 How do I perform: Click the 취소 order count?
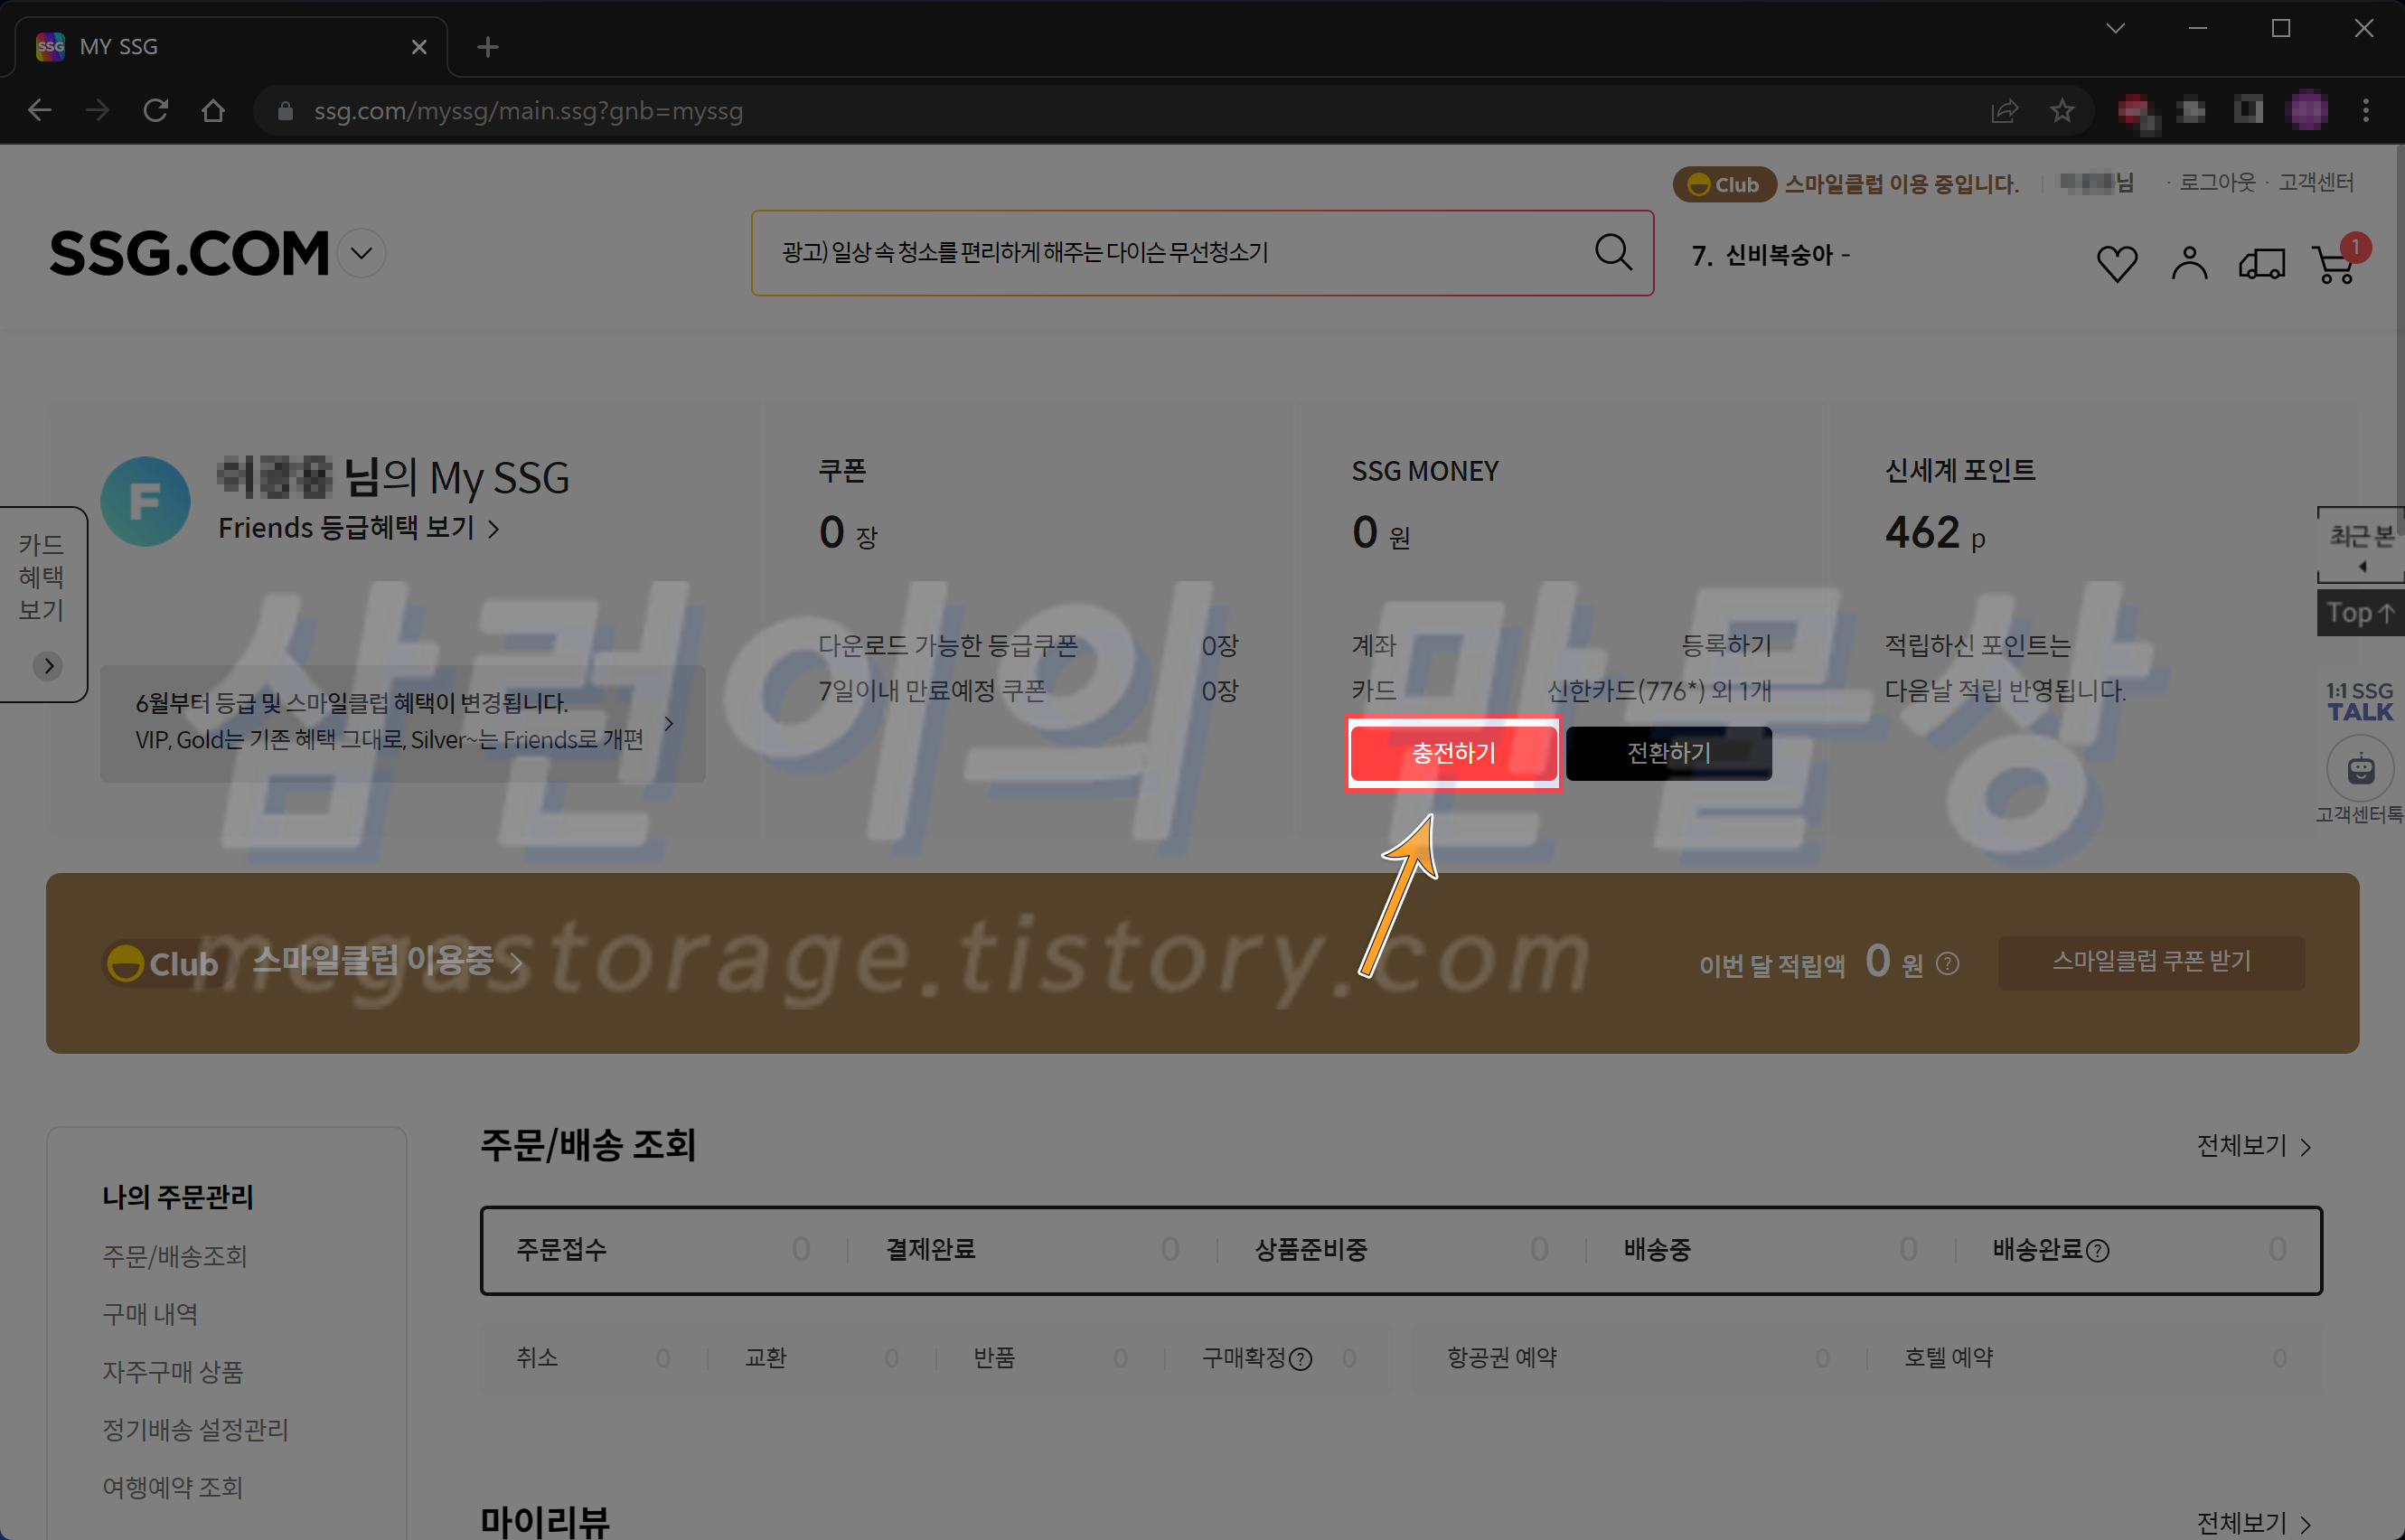[663, 1359]
